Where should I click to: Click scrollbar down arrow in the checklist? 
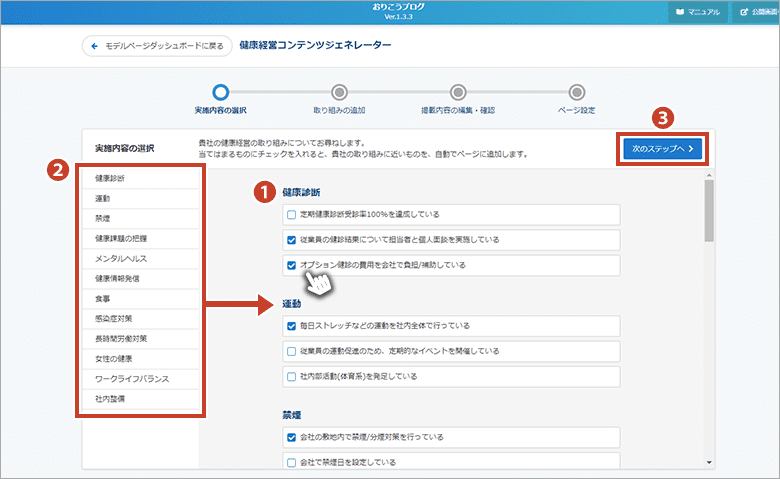coord(709,462)
